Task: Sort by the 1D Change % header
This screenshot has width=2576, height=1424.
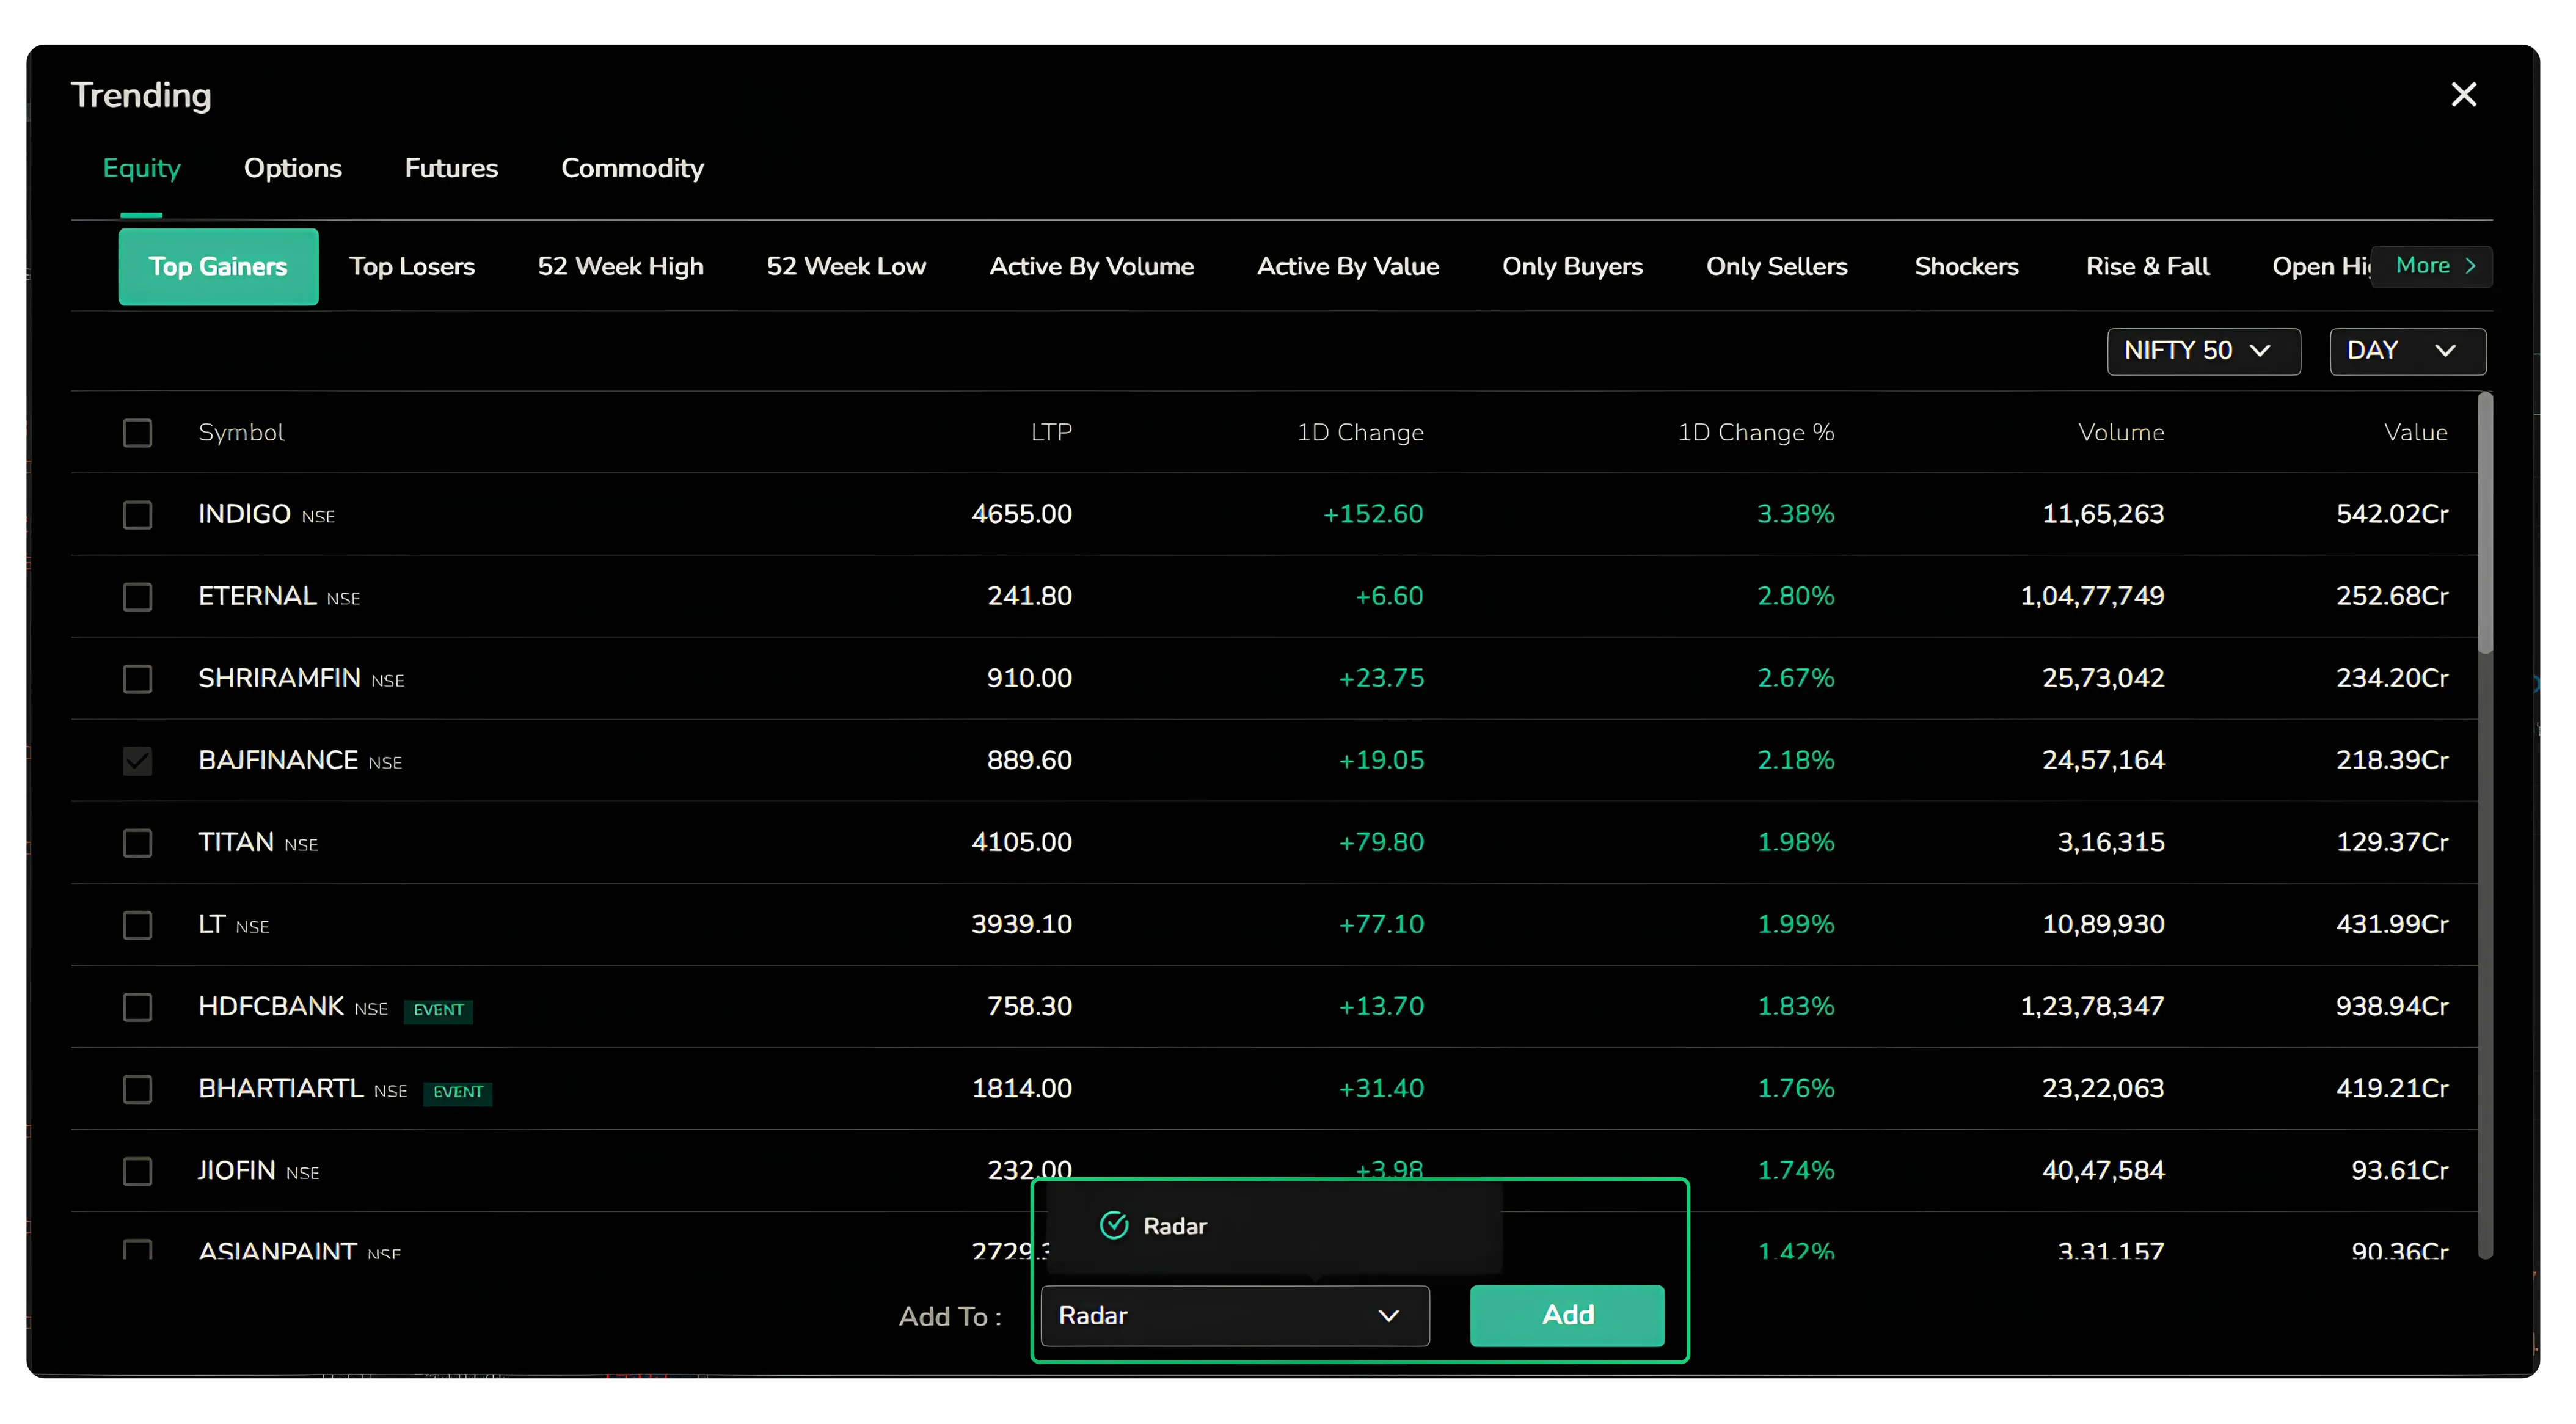Action: [1756, 433]
